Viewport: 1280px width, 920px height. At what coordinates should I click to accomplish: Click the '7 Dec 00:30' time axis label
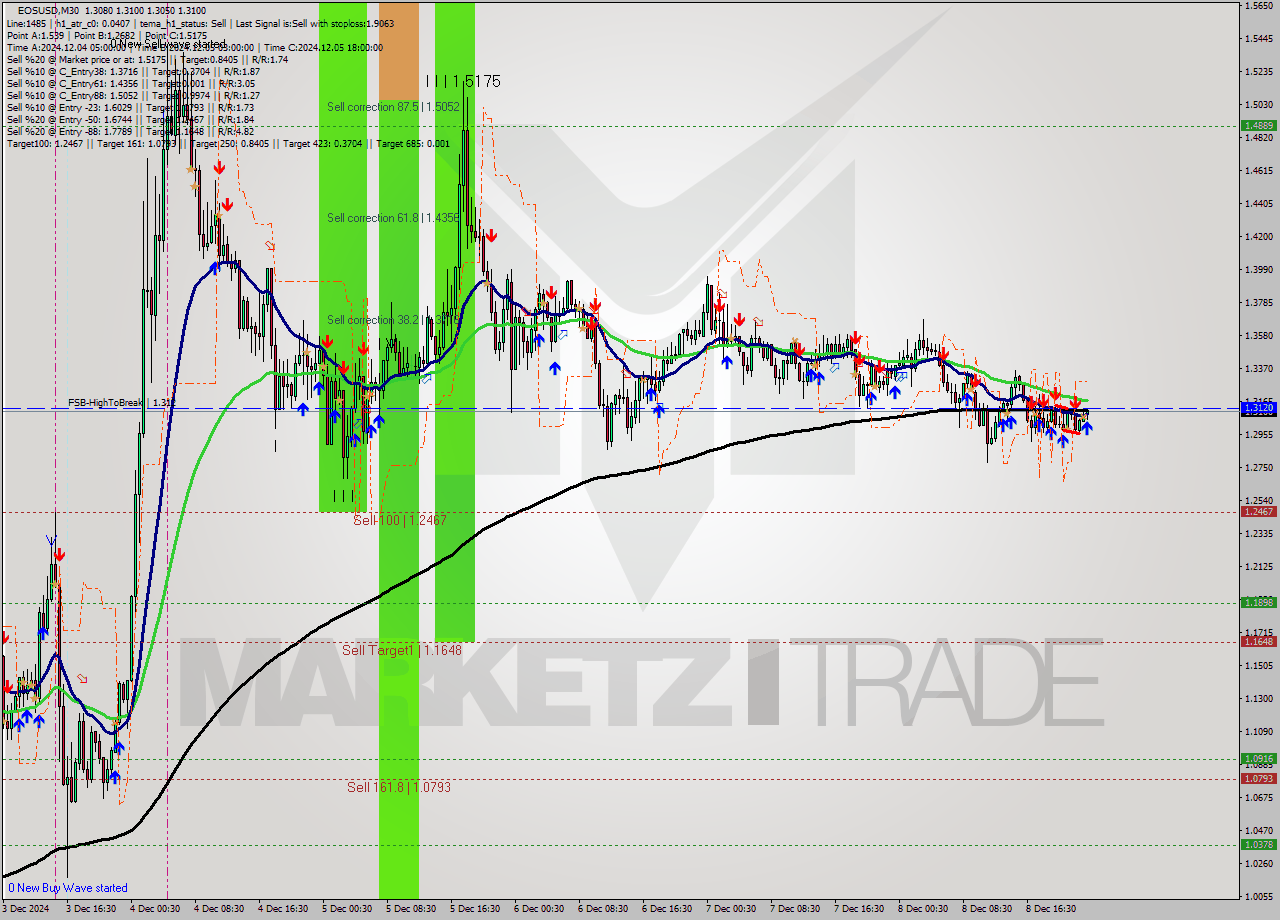coord(731,909)
